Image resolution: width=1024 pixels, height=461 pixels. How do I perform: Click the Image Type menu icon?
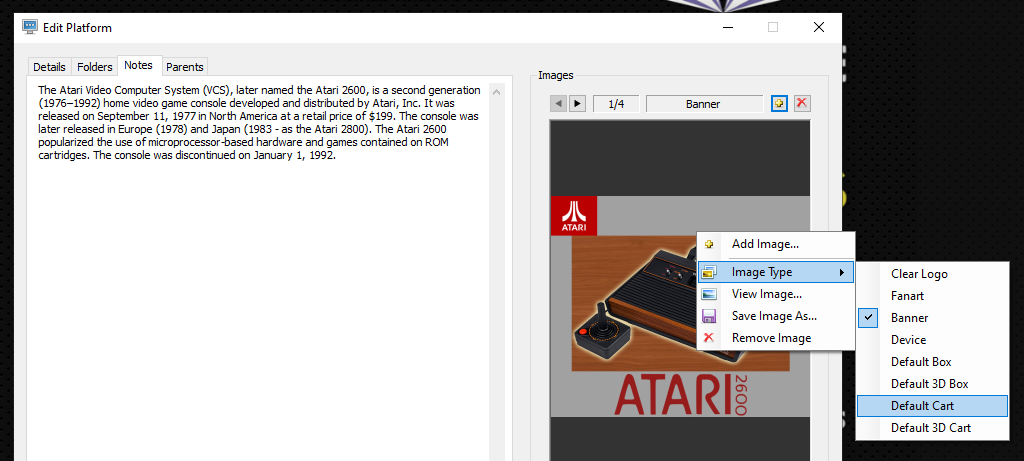[x=709, y=272]
